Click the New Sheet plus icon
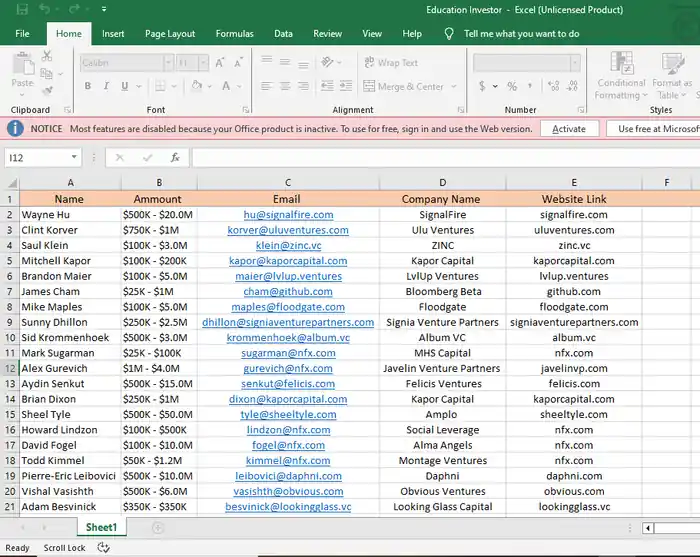The width and height of the screenshot is (700, 557). click(158, 528)
